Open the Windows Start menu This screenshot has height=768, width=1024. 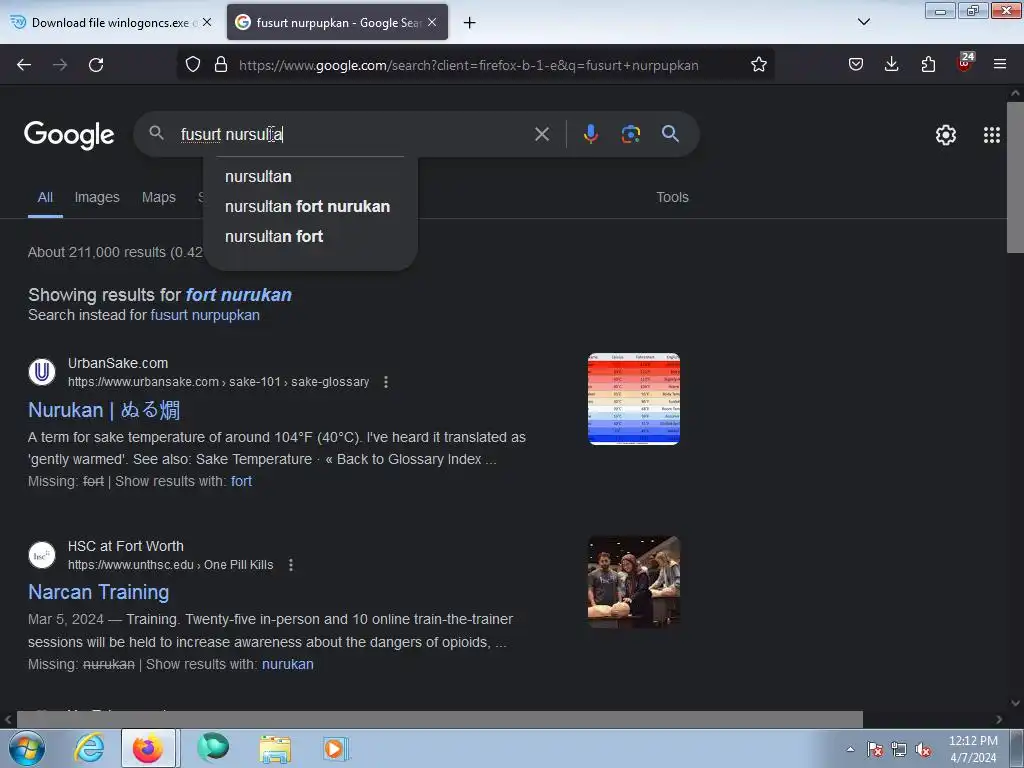[27, 748]
